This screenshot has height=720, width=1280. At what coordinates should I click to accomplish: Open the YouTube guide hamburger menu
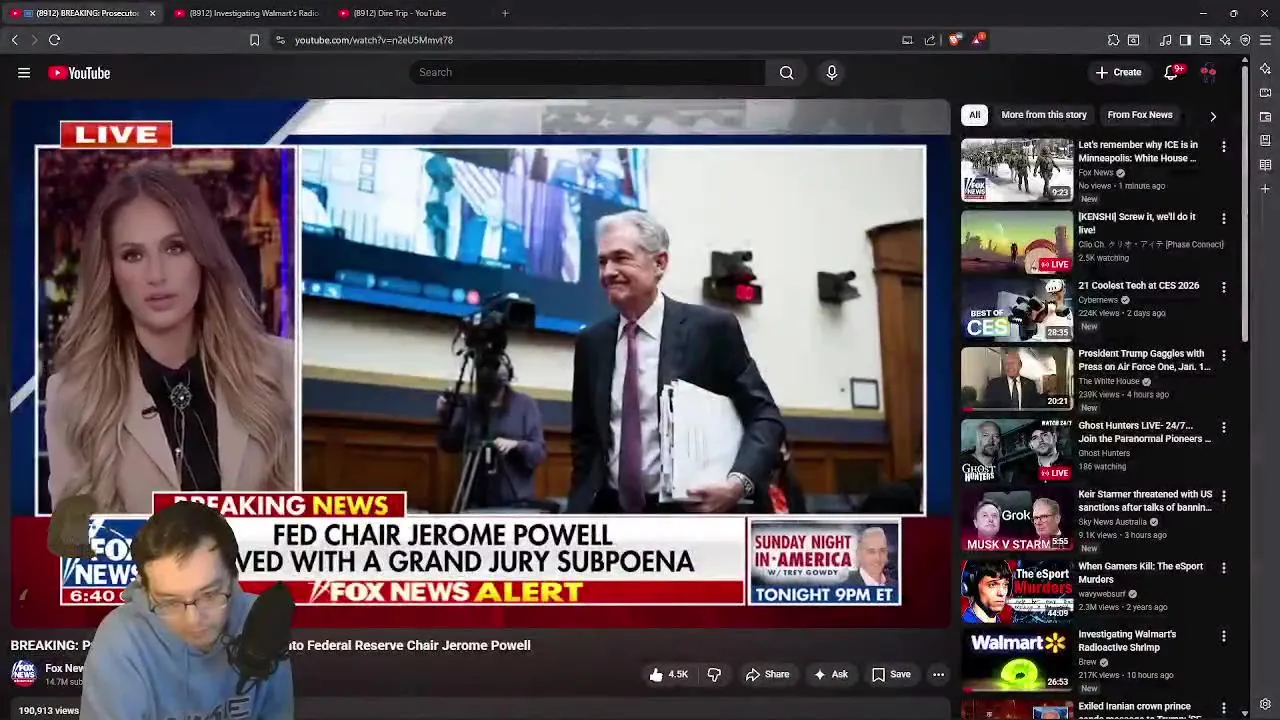point(24,73)
